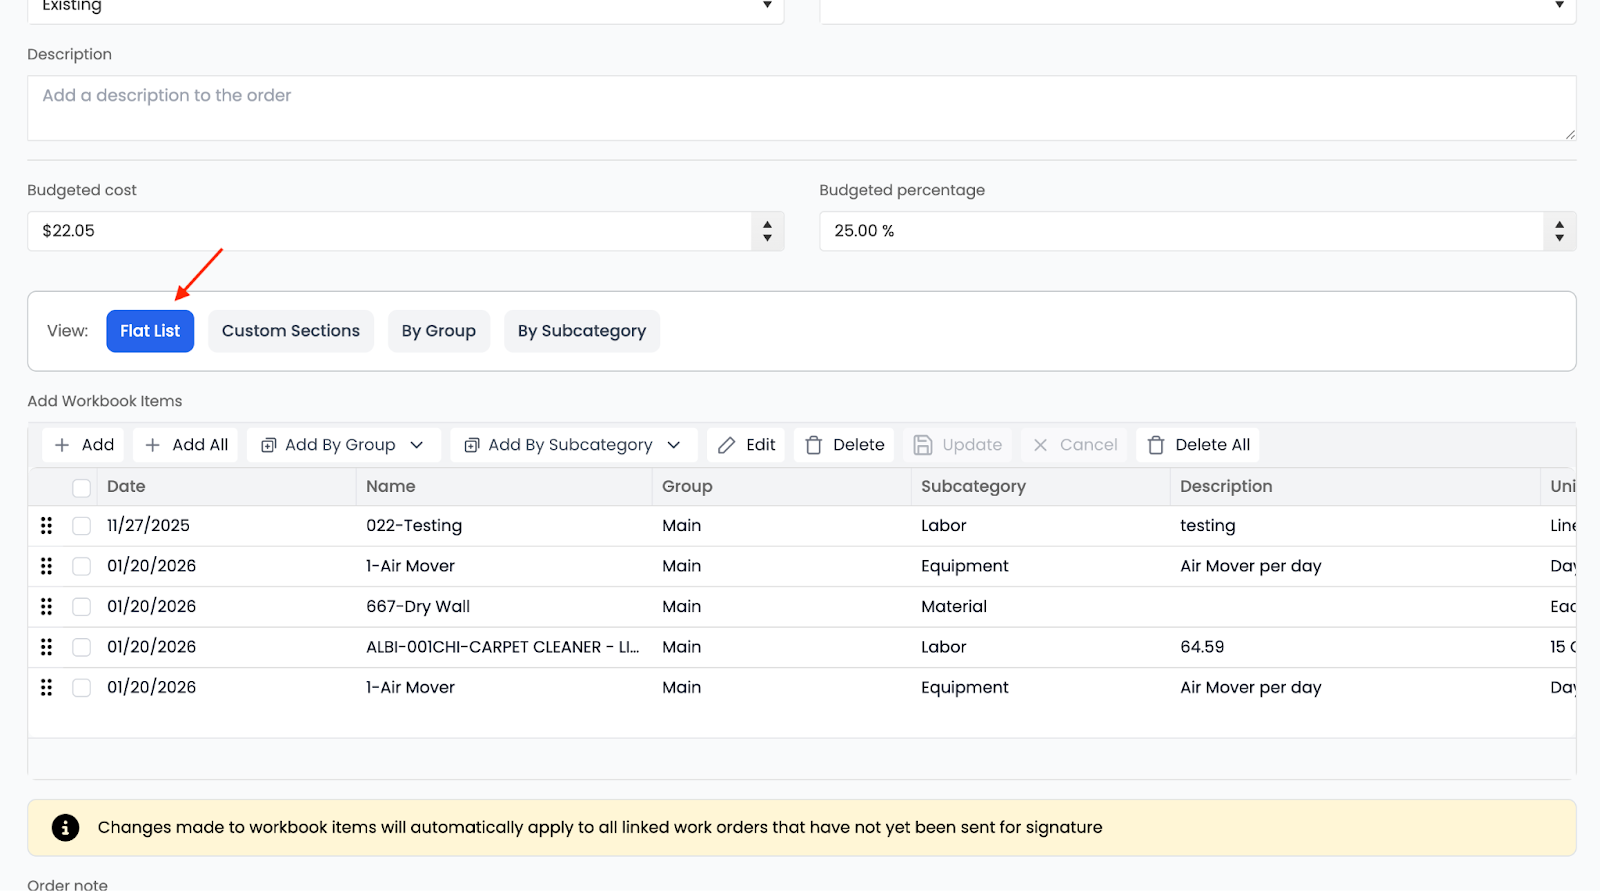The width and height of the screenshot is (1600, 891).
Task: Open the Add By Subcategory dropdown
Action: point(674,445)
